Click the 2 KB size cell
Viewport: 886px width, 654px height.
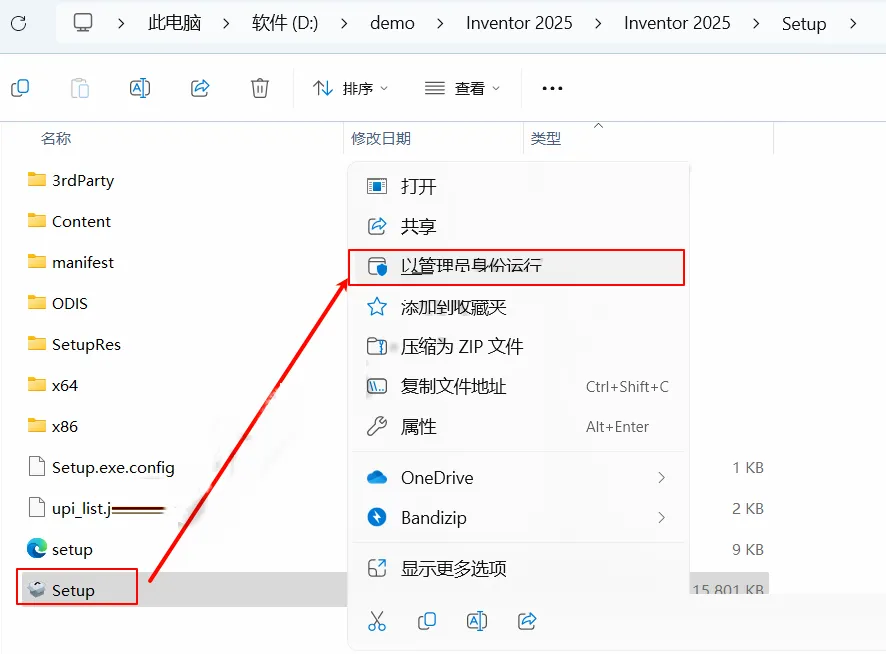(x=748, y=509)
